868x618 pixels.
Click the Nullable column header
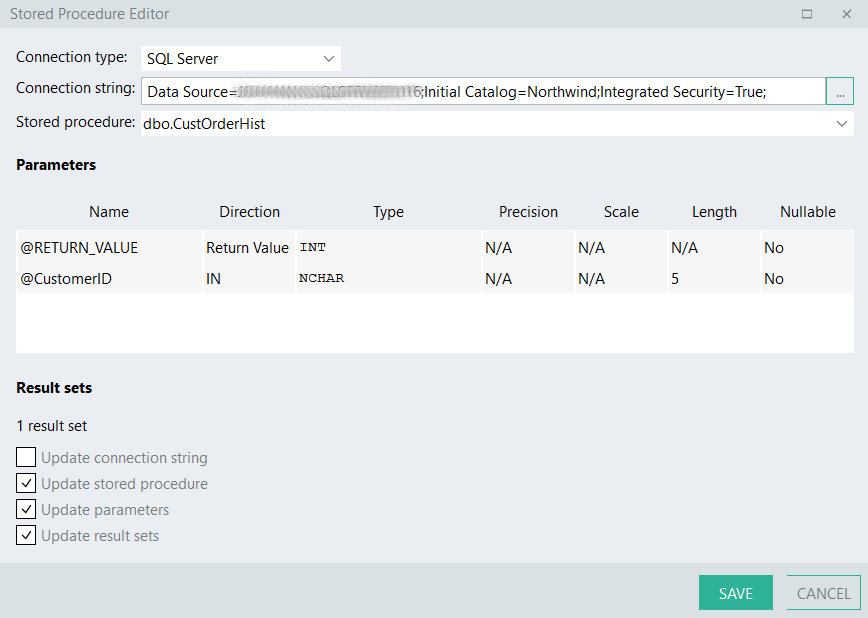[x=807, y=211]
